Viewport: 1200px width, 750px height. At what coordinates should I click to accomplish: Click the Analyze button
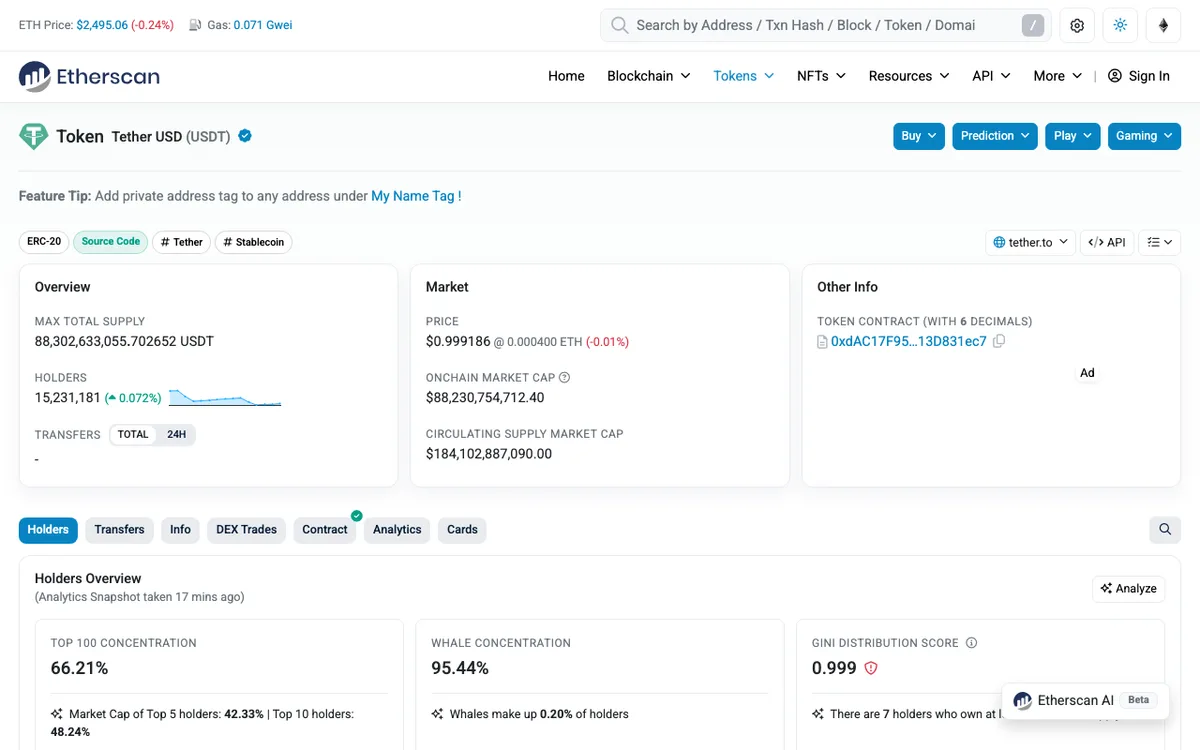(x=1128, y=588)
